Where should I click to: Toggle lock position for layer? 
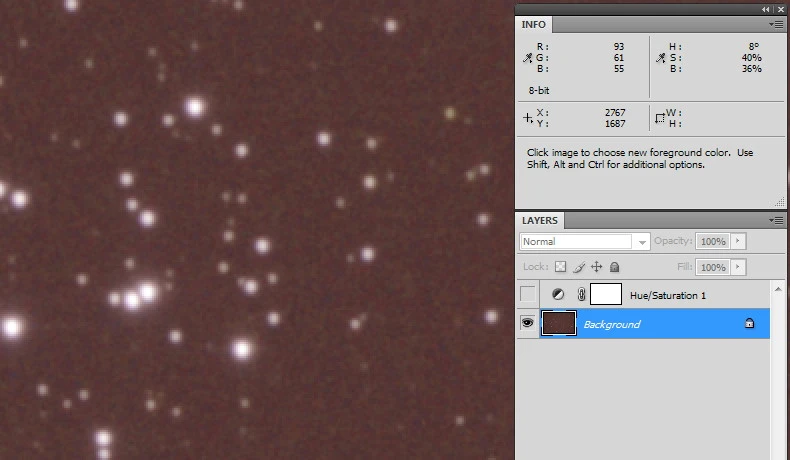(597, 267)
